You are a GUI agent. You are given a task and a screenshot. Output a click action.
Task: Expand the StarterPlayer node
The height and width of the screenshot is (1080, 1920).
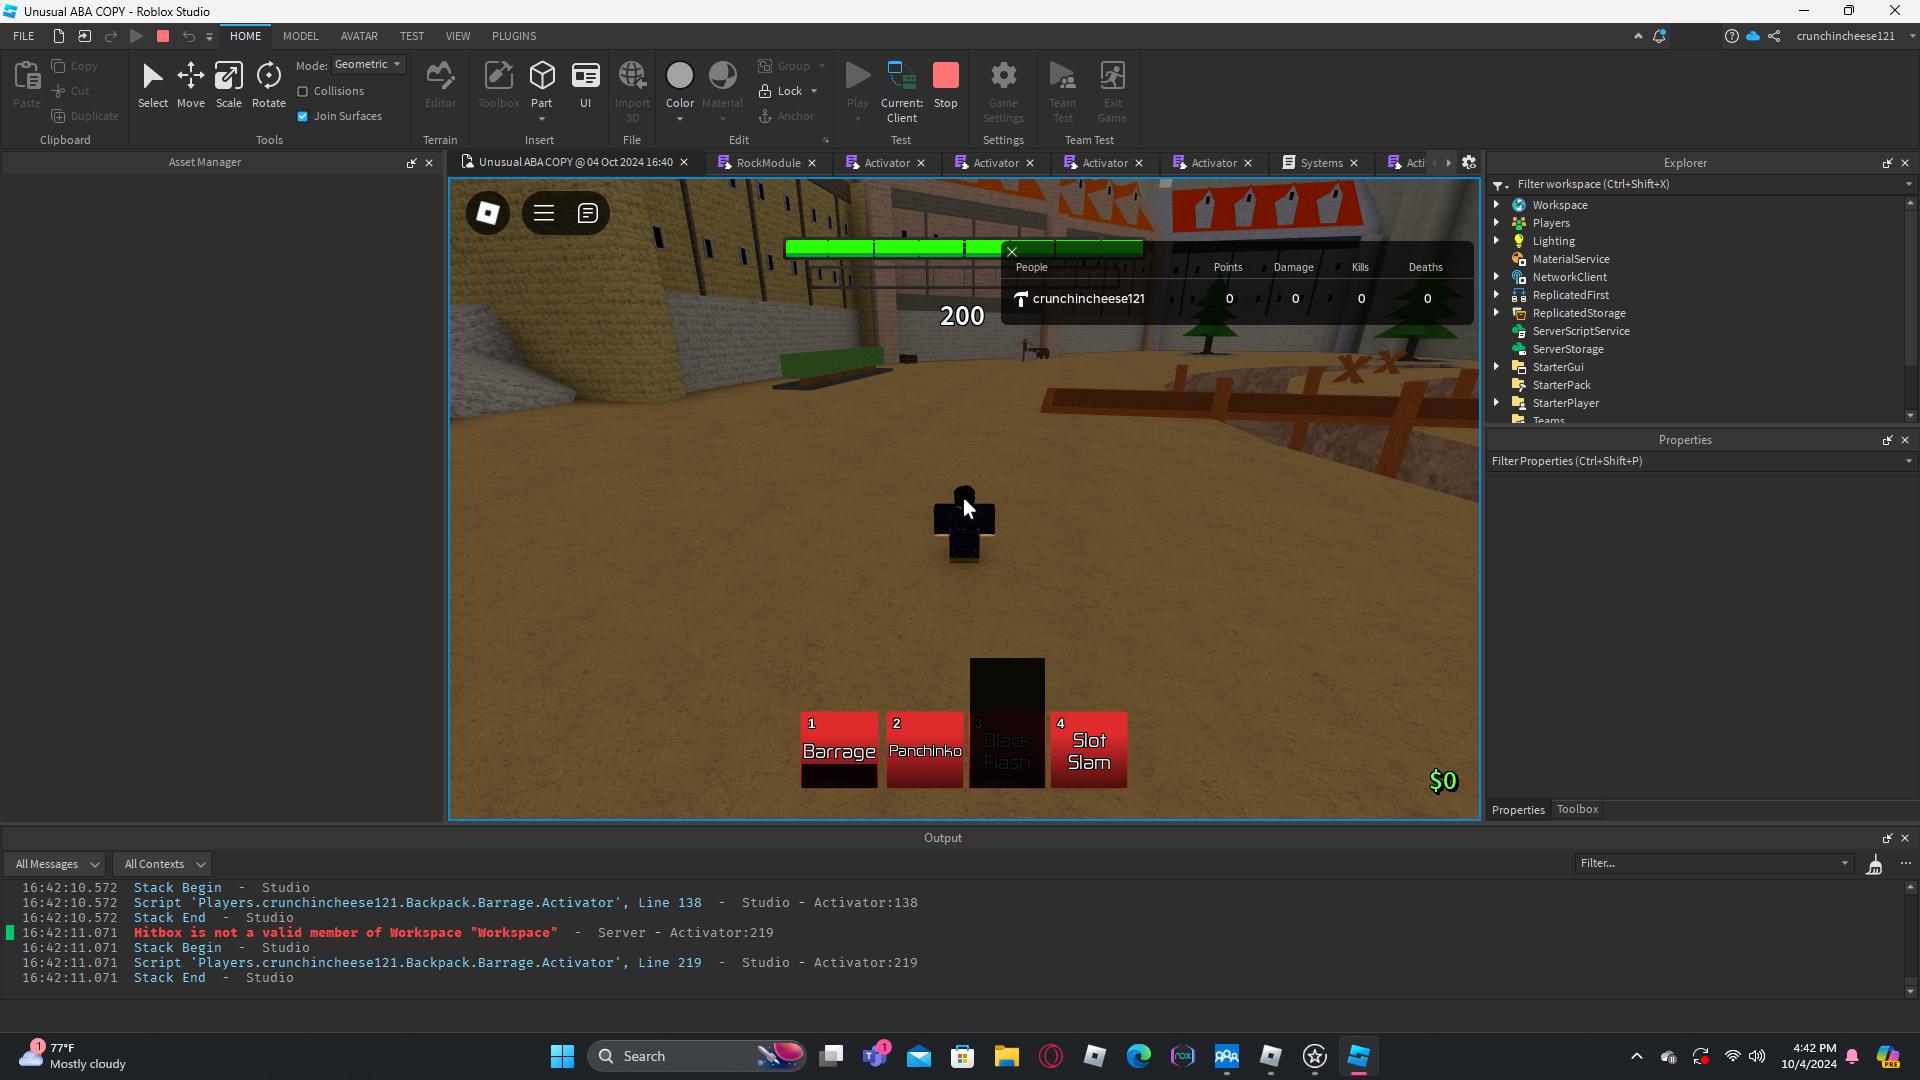[x=1497, y=403]
